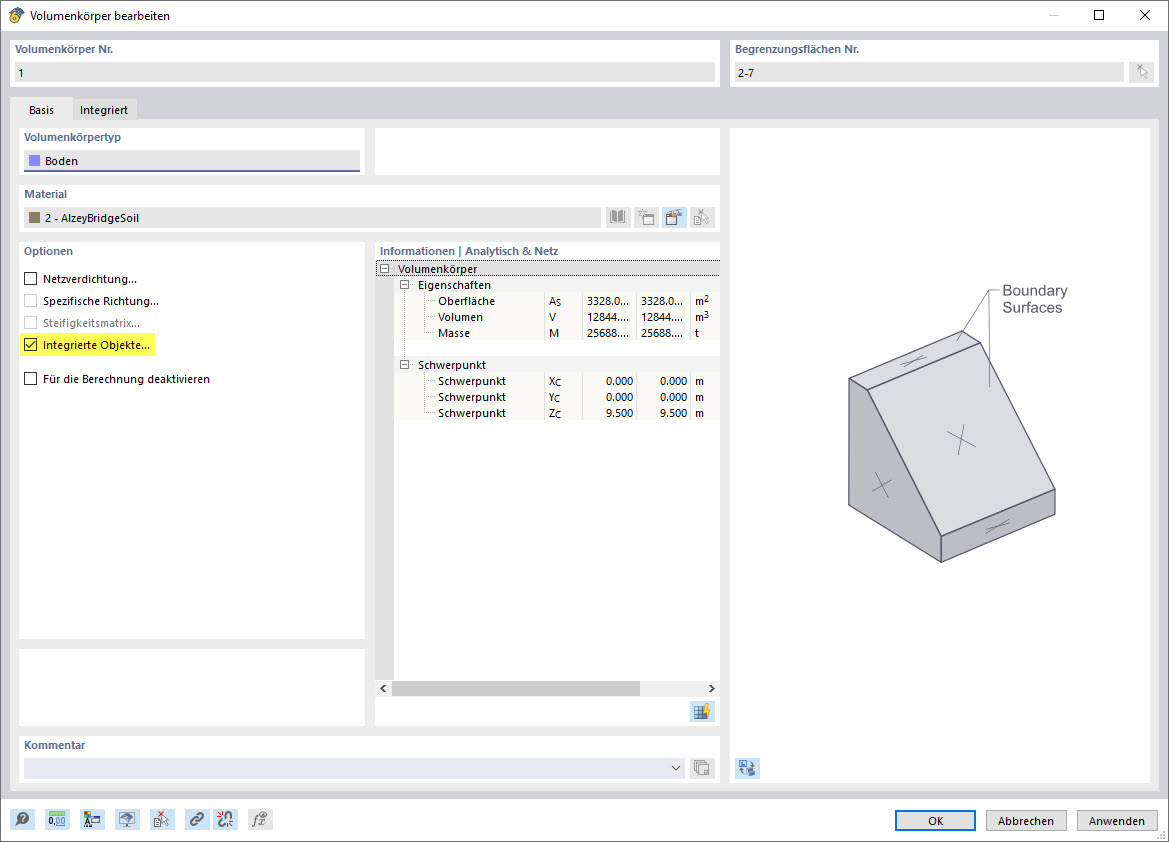The height and width of the screenshot is (842, 1169).
Task: Apply changes with the Anwenden button
Action: [1117, 819]
